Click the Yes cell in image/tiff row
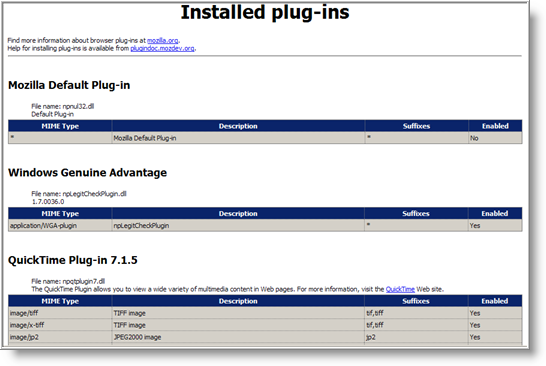546x366 pixels. [495, 313]
